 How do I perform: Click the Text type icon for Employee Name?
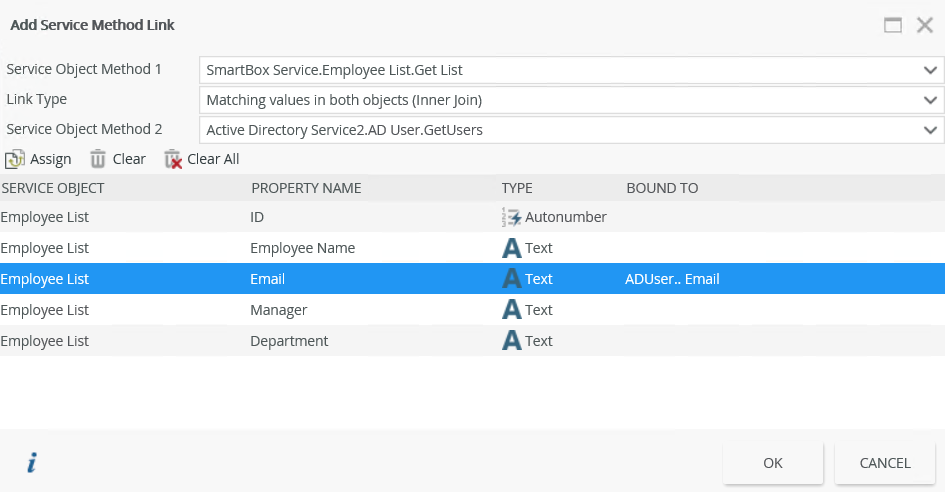[x=512, y=248]
